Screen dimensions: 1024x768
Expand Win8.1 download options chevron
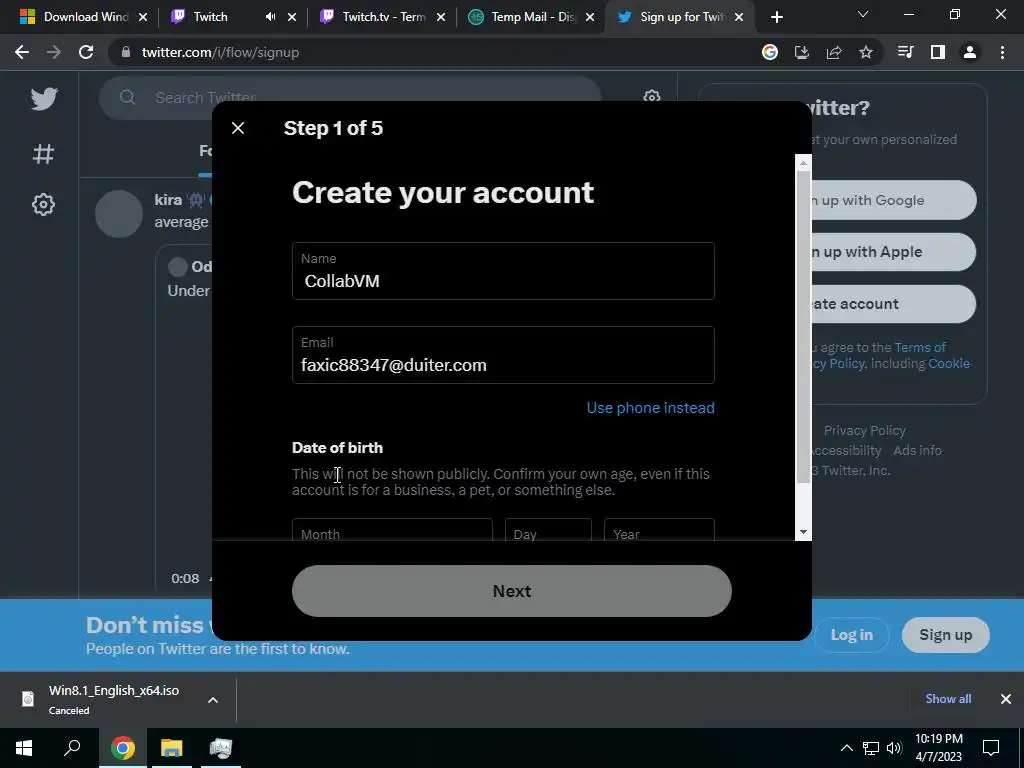[x=213, y=700]
